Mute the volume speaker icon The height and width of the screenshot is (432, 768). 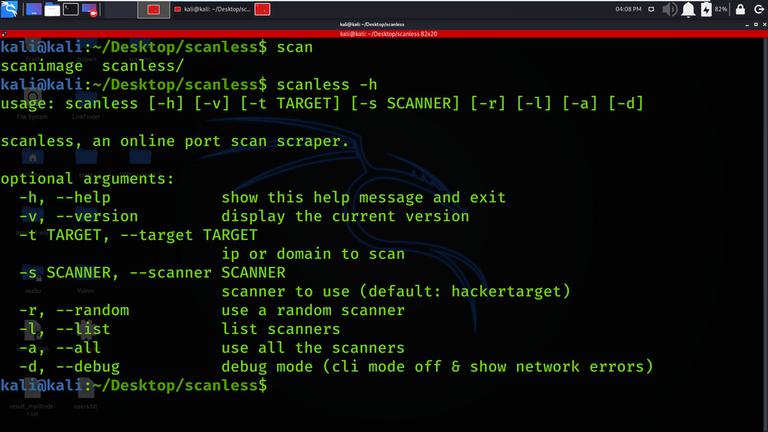tap(670, 9)
